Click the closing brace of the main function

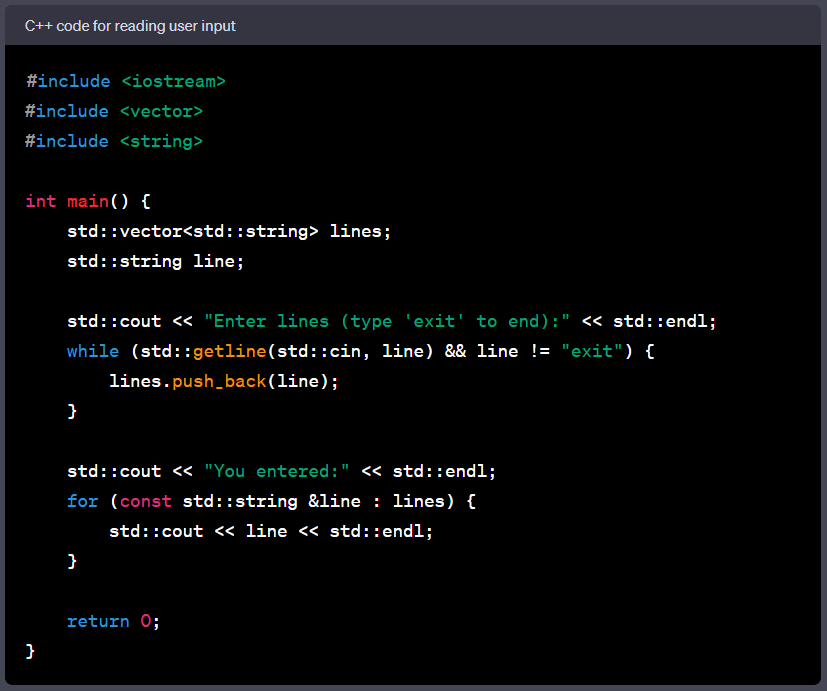click(x=30, y=651)
